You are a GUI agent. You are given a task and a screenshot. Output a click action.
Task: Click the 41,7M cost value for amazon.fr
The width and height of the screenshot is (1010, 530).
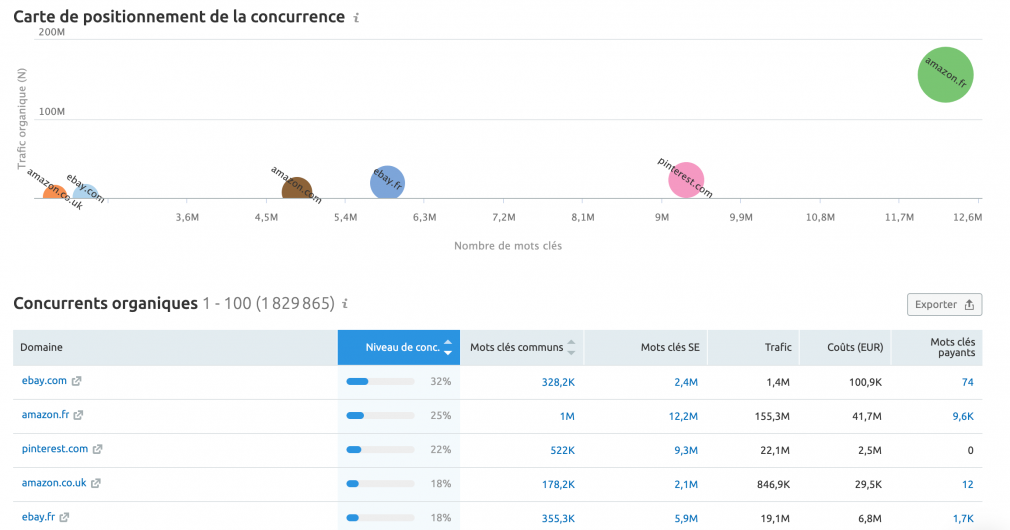[x=866, y=416]
